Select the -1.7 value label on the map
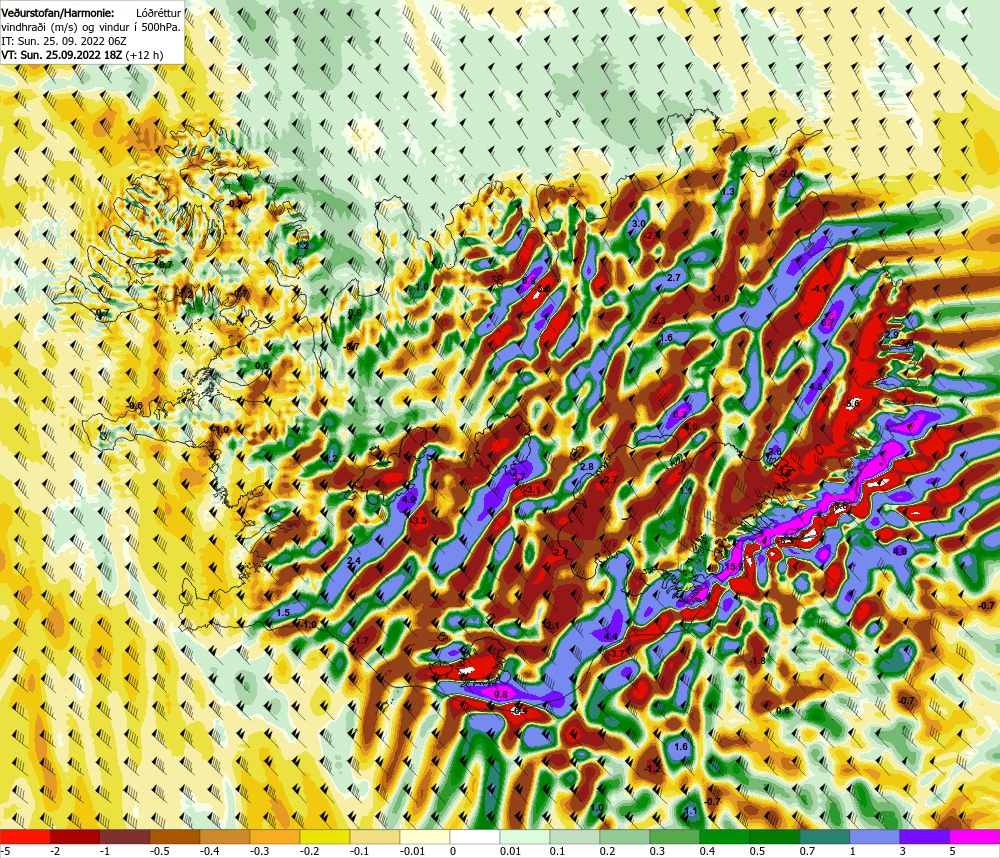 click(x=360, y=640)
